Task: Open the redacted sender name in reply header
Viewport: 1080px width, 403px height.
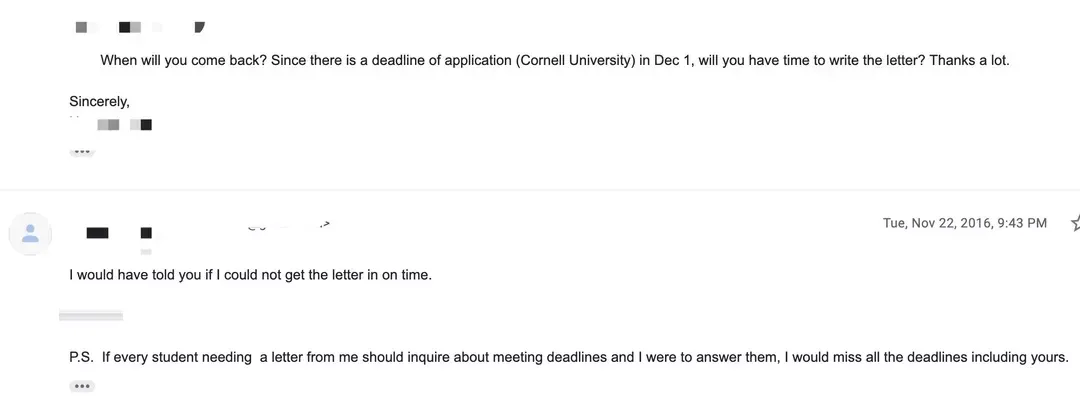Action: (x=118, y=233)
